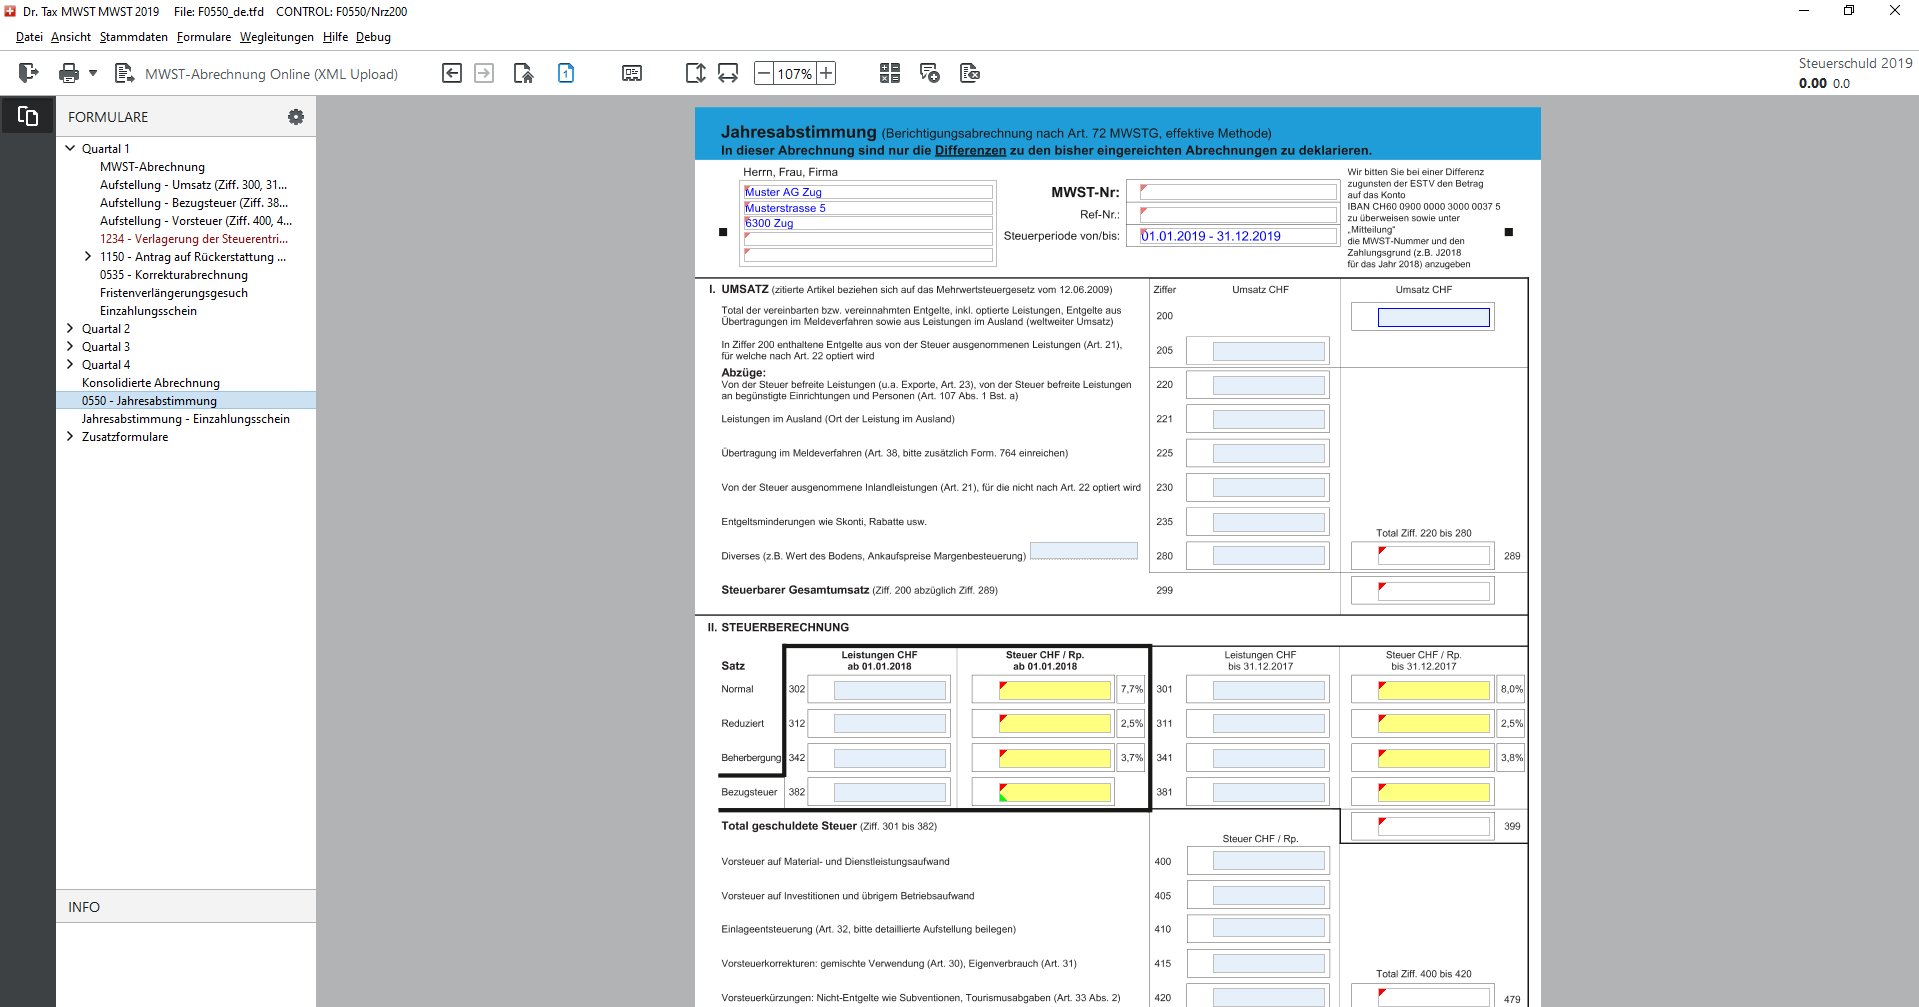Image resolution: width=1919 pixels, height=1007 pixels.
Task: Open Einzahlungsschein under Quartal 1
Action: (148, 311)
